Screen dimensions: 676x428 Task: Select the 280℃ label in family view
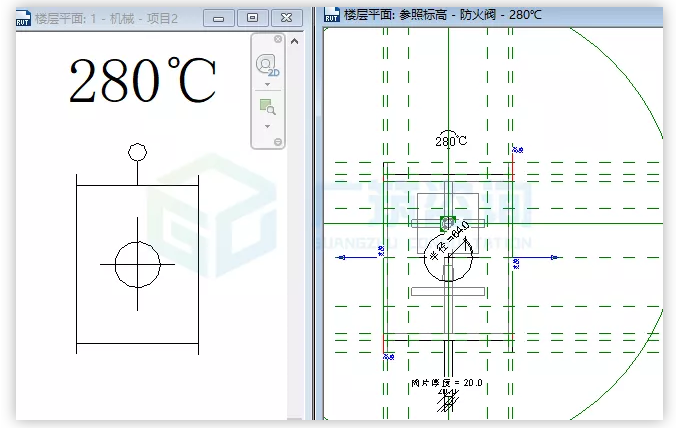click(x=451, y=141)
